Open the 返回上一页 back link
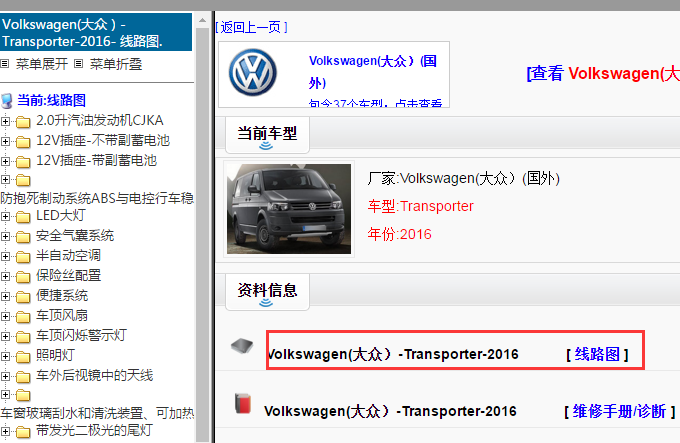 click(252, 27)
